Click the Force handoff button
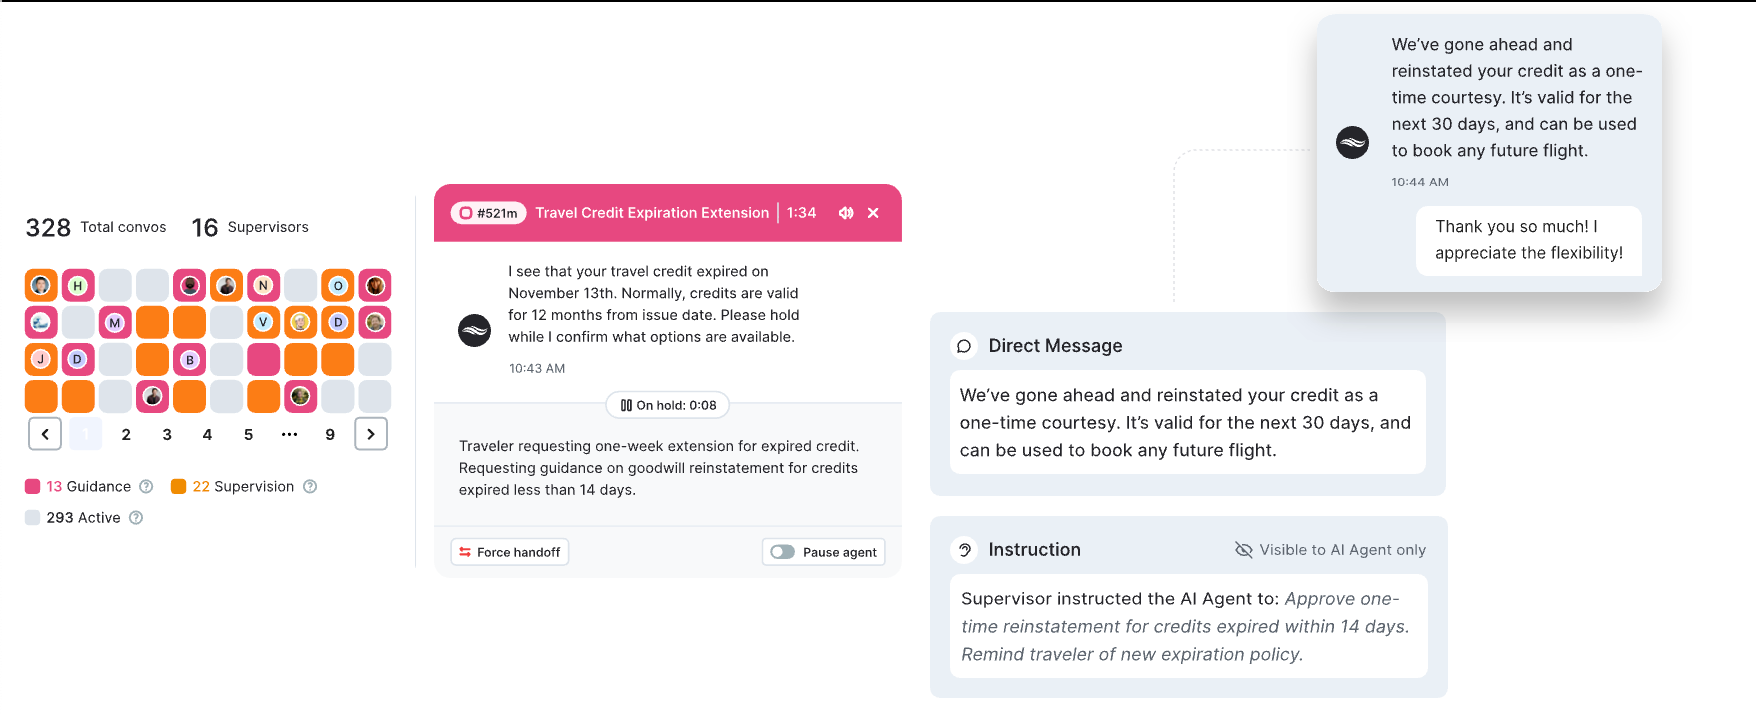The image size is (1756, 714). [510, 552]
